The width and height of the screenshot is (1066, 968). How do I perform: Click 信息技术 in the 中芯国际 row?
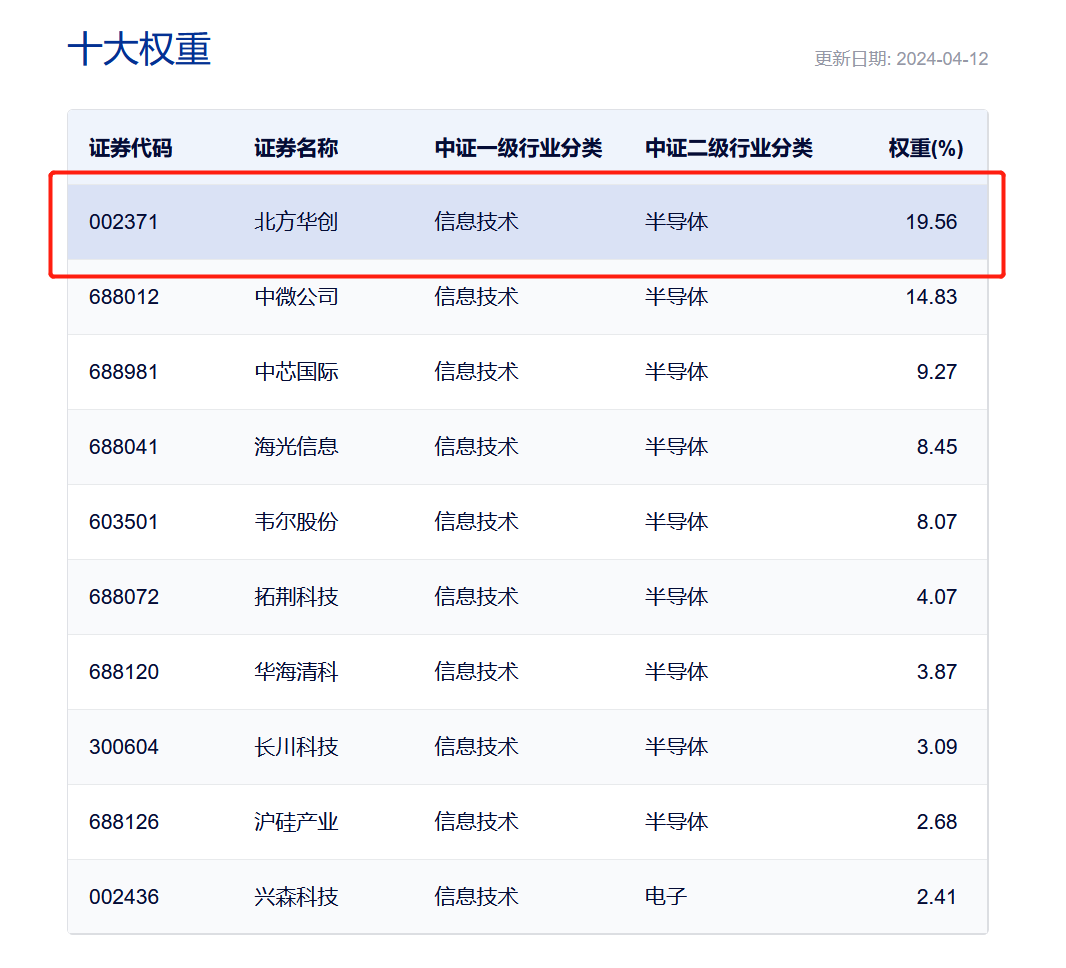coord(477,373)
